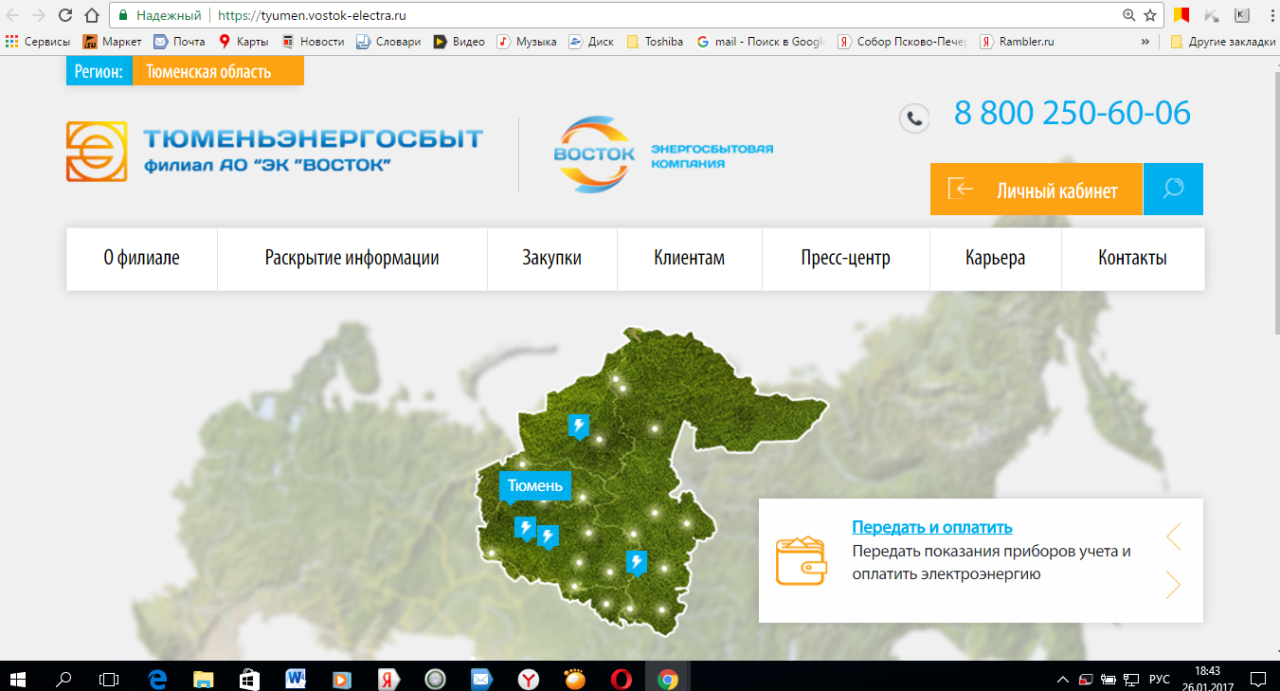
Task: Open the Новости bookmark
Action: (x=313, y=42)
